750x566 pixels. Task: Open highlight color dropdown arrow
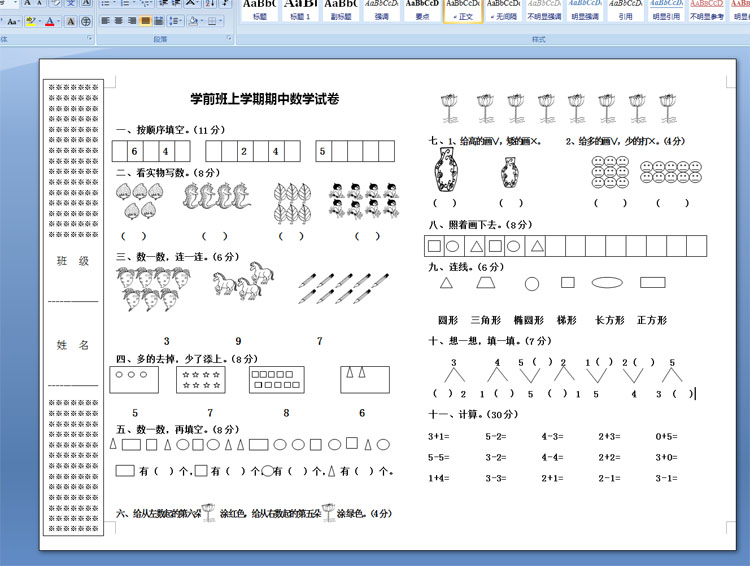pos(39,22)
